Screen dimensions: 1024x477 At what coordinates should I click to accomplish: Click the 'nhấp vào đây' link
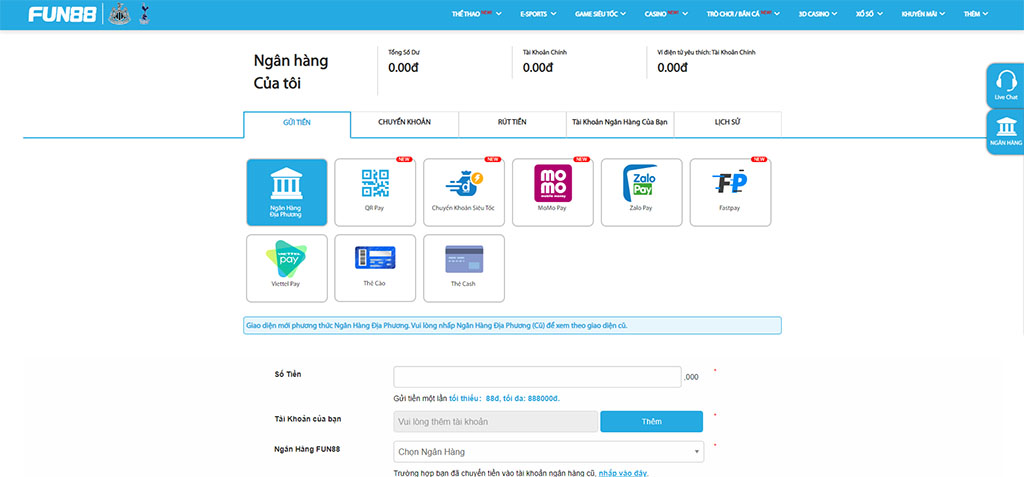[x=623, y=473]
